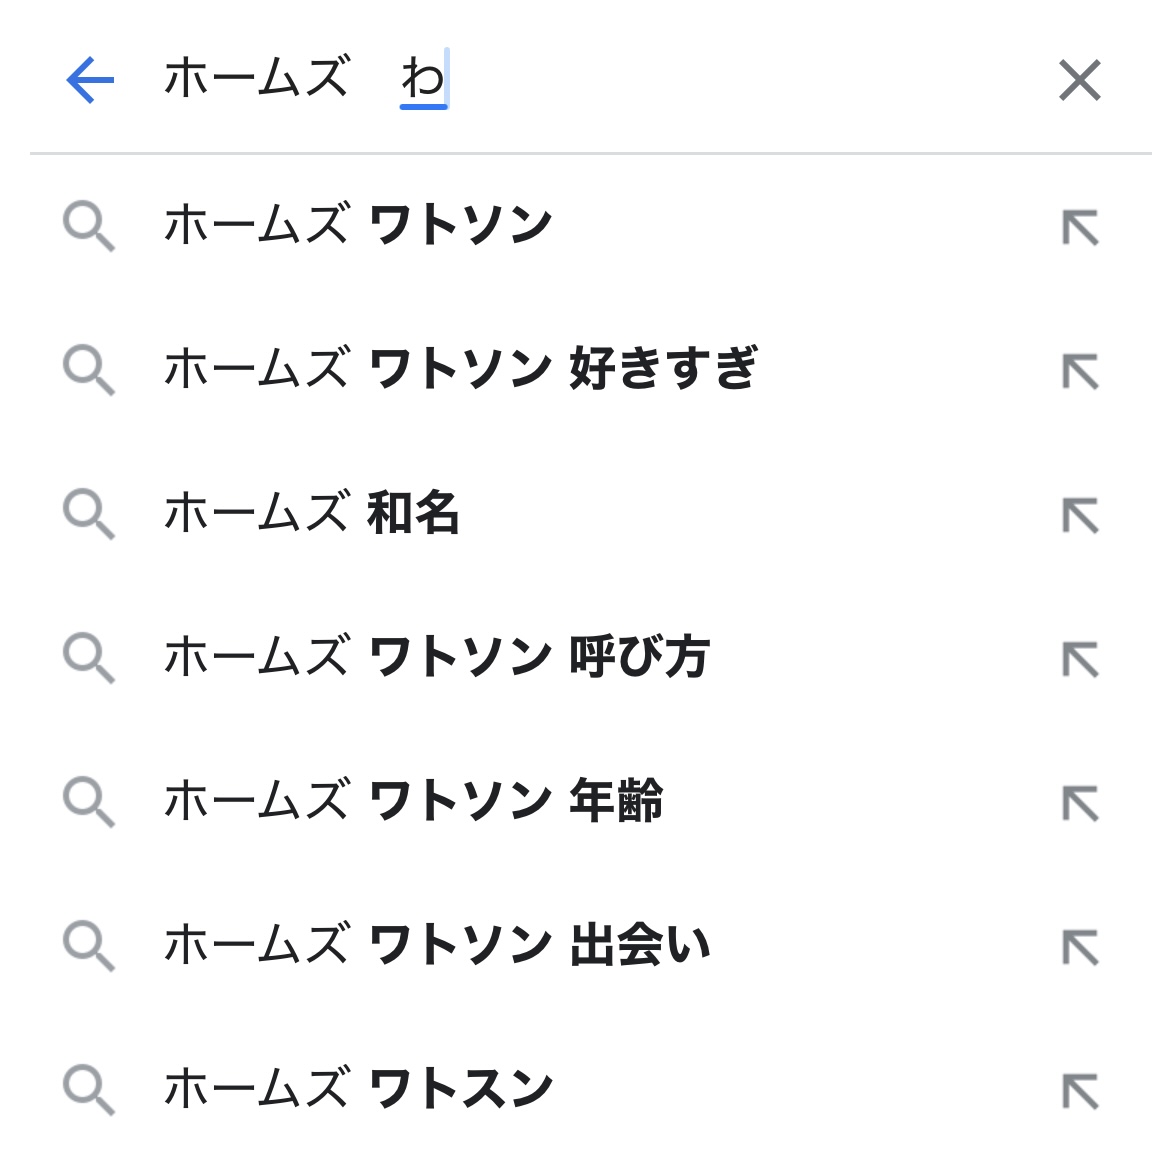Image resolution: width=1170 pixels, height=1156 pixels.
Task: Select suggestion ホームズ ワトソン 出会い
Action: pyautogui.click(x=436, y=945)
